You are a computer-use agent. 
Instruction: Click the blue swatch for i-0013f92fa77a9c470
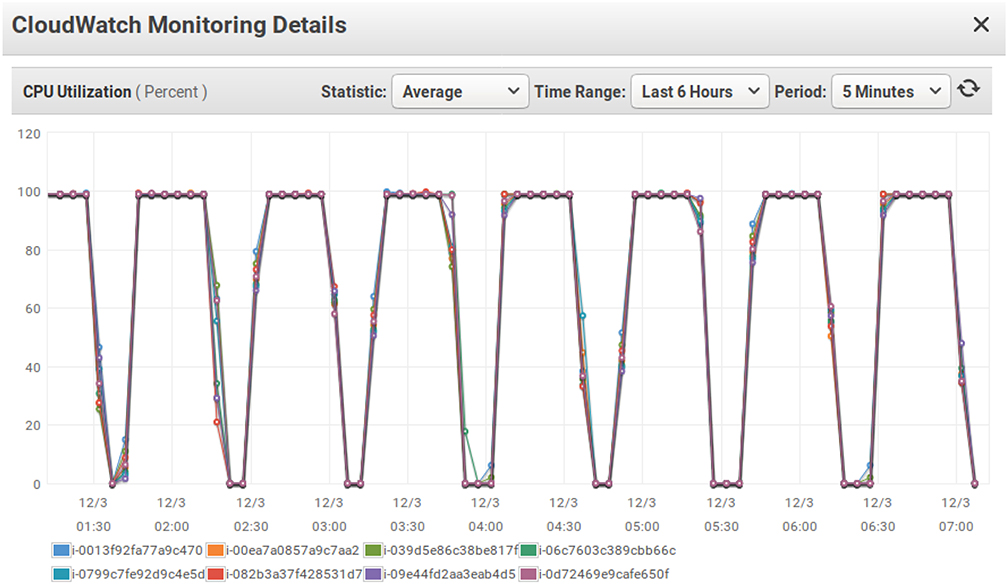61,551
